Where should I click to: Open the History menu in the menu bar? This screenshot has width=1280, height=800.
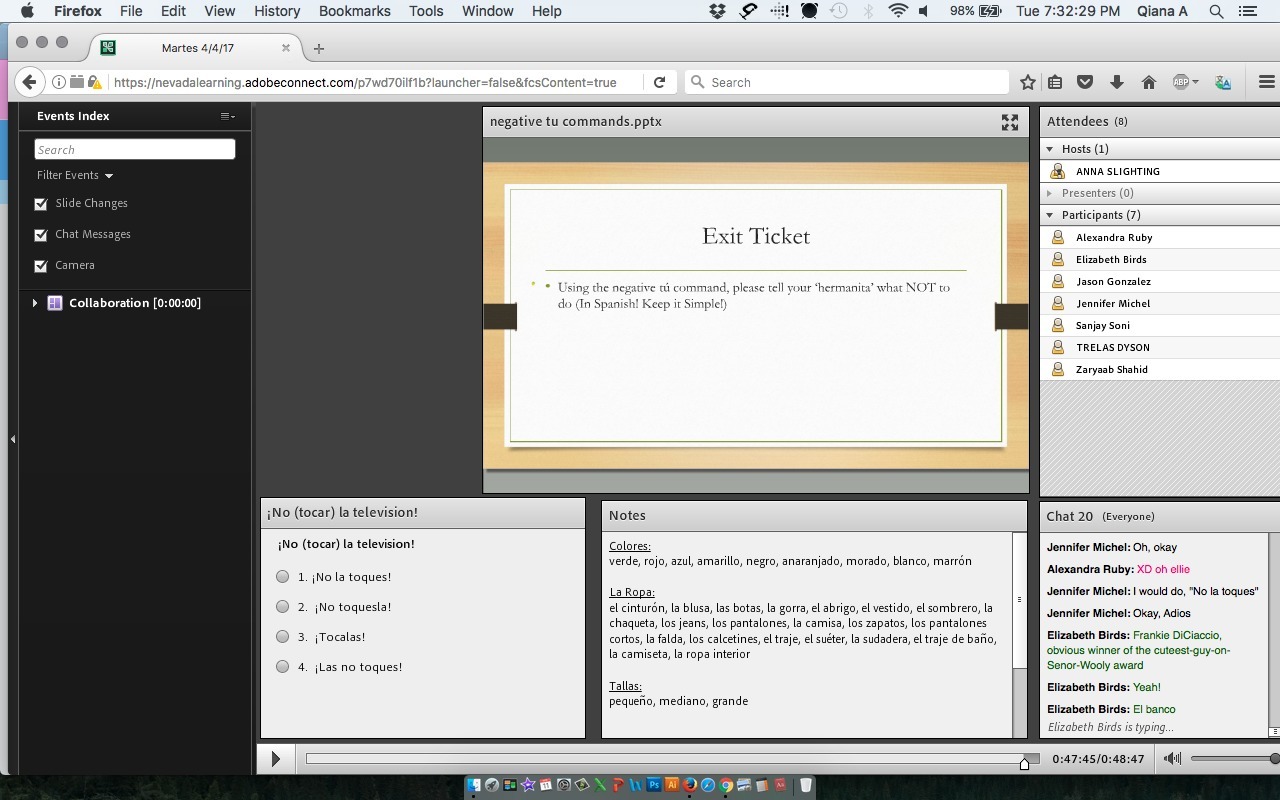point(277,11)
